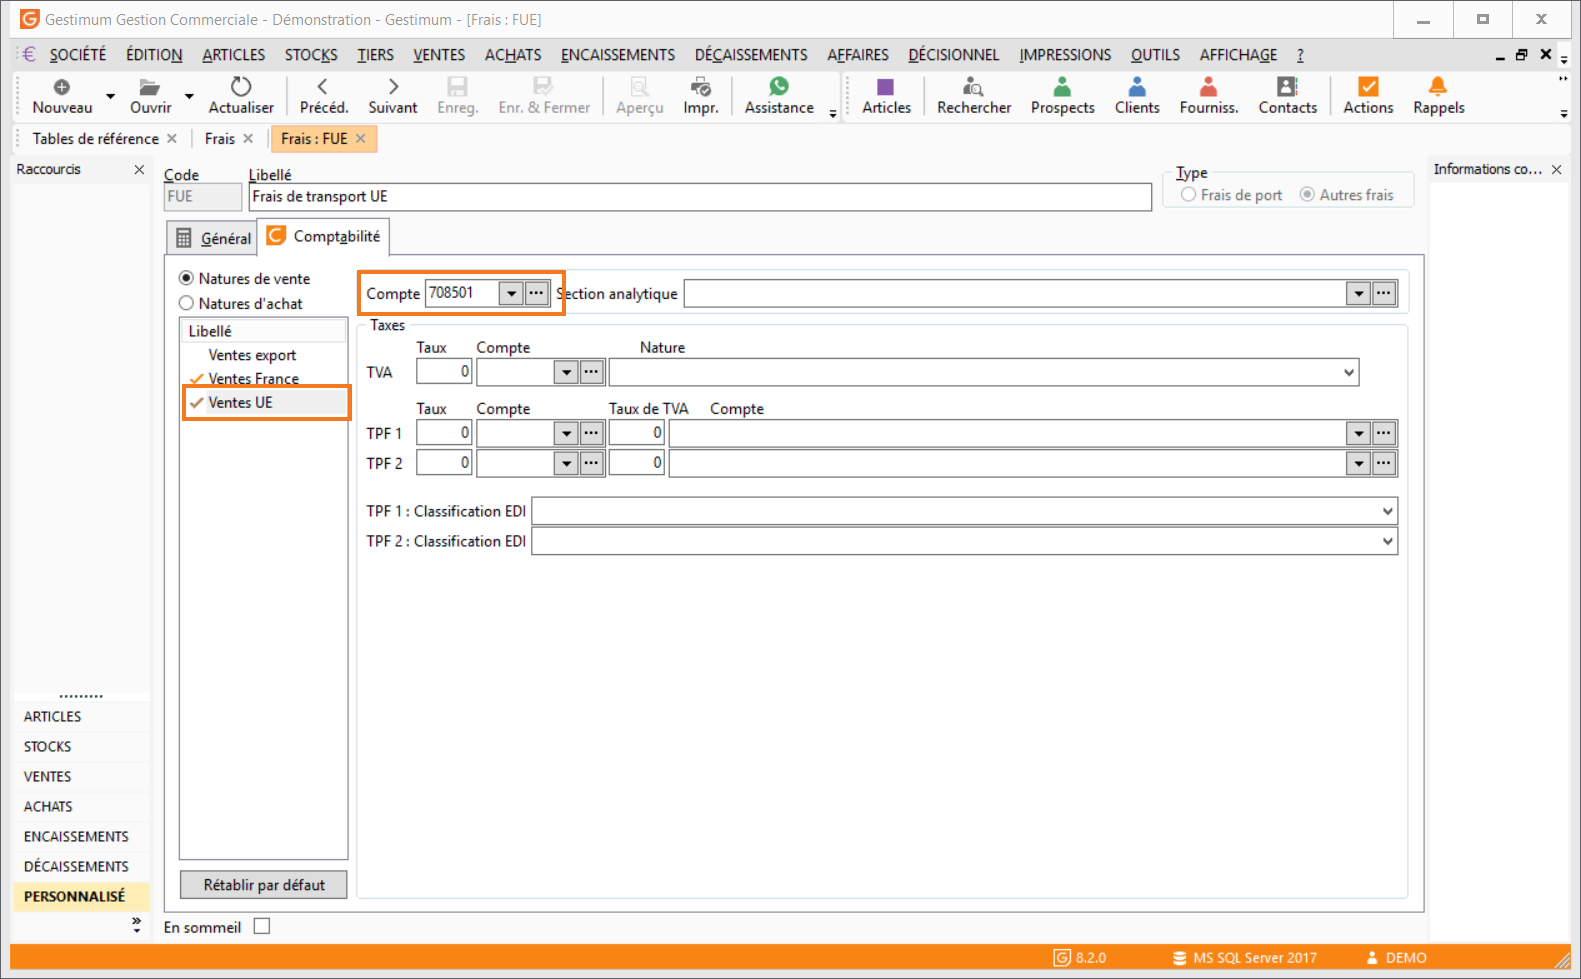This screenshot has height=979, width=1581.
Task: Click the TPF 1 Taux de TVA field
Action: coord(637,433)
